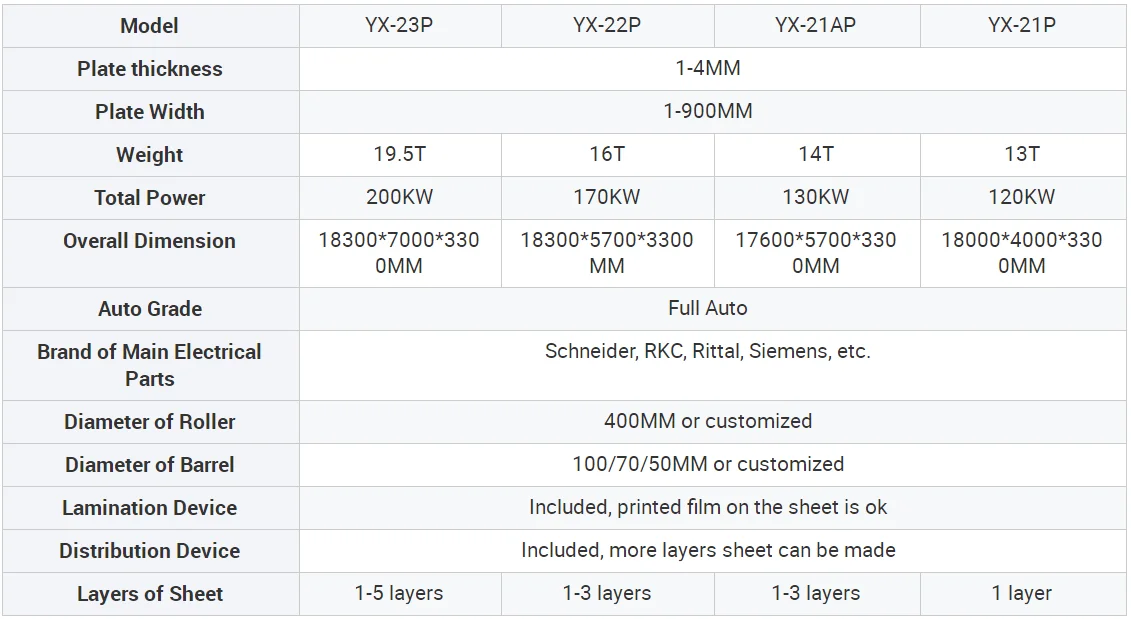Click the 19.5T weight cell
This screenshot has width=1131, height=619.
tap(399, 154)
